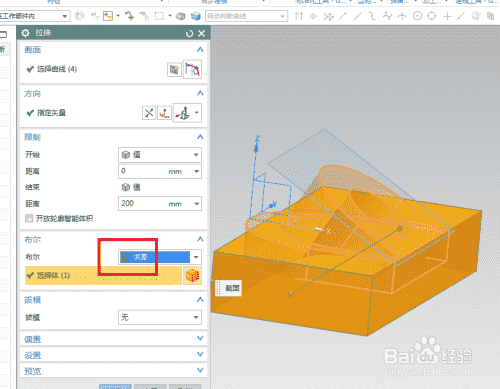This screenshot has height=389, width=500.
Task: Click the 选择体 (1) selection row
Action: 103,275
